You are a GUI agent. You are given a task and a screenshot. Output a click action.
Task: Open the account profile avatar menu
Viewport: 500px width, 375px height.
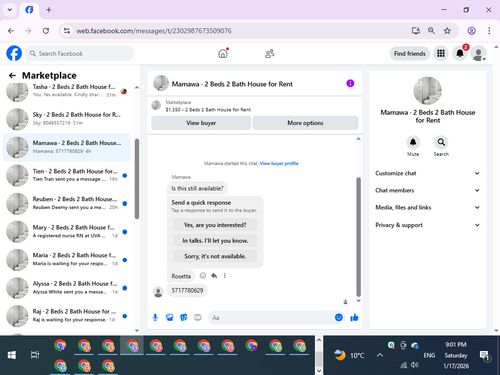(x=478, y=53)
